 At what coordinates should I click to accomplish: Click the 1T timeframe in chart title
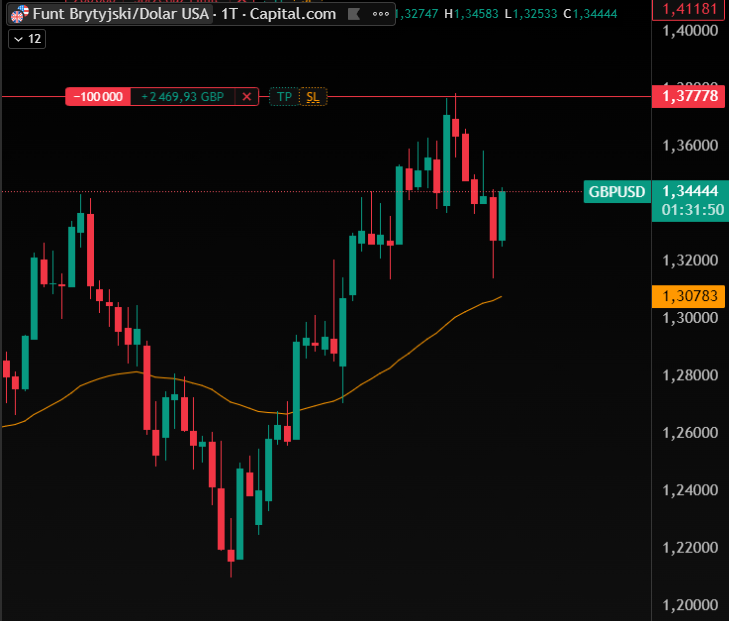click(229, 14)
